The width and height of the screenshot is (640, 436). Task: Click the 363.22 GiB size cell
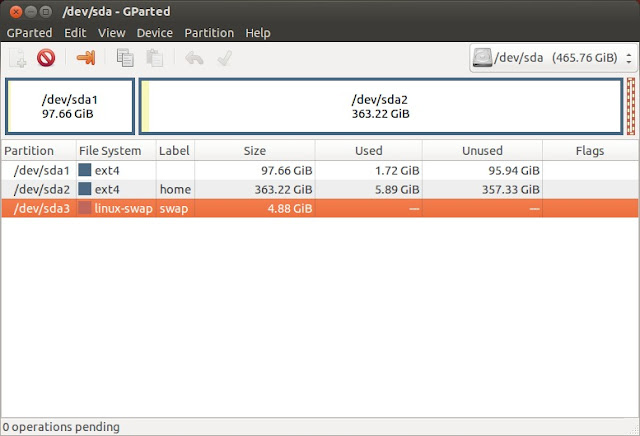tap(255, 189)
